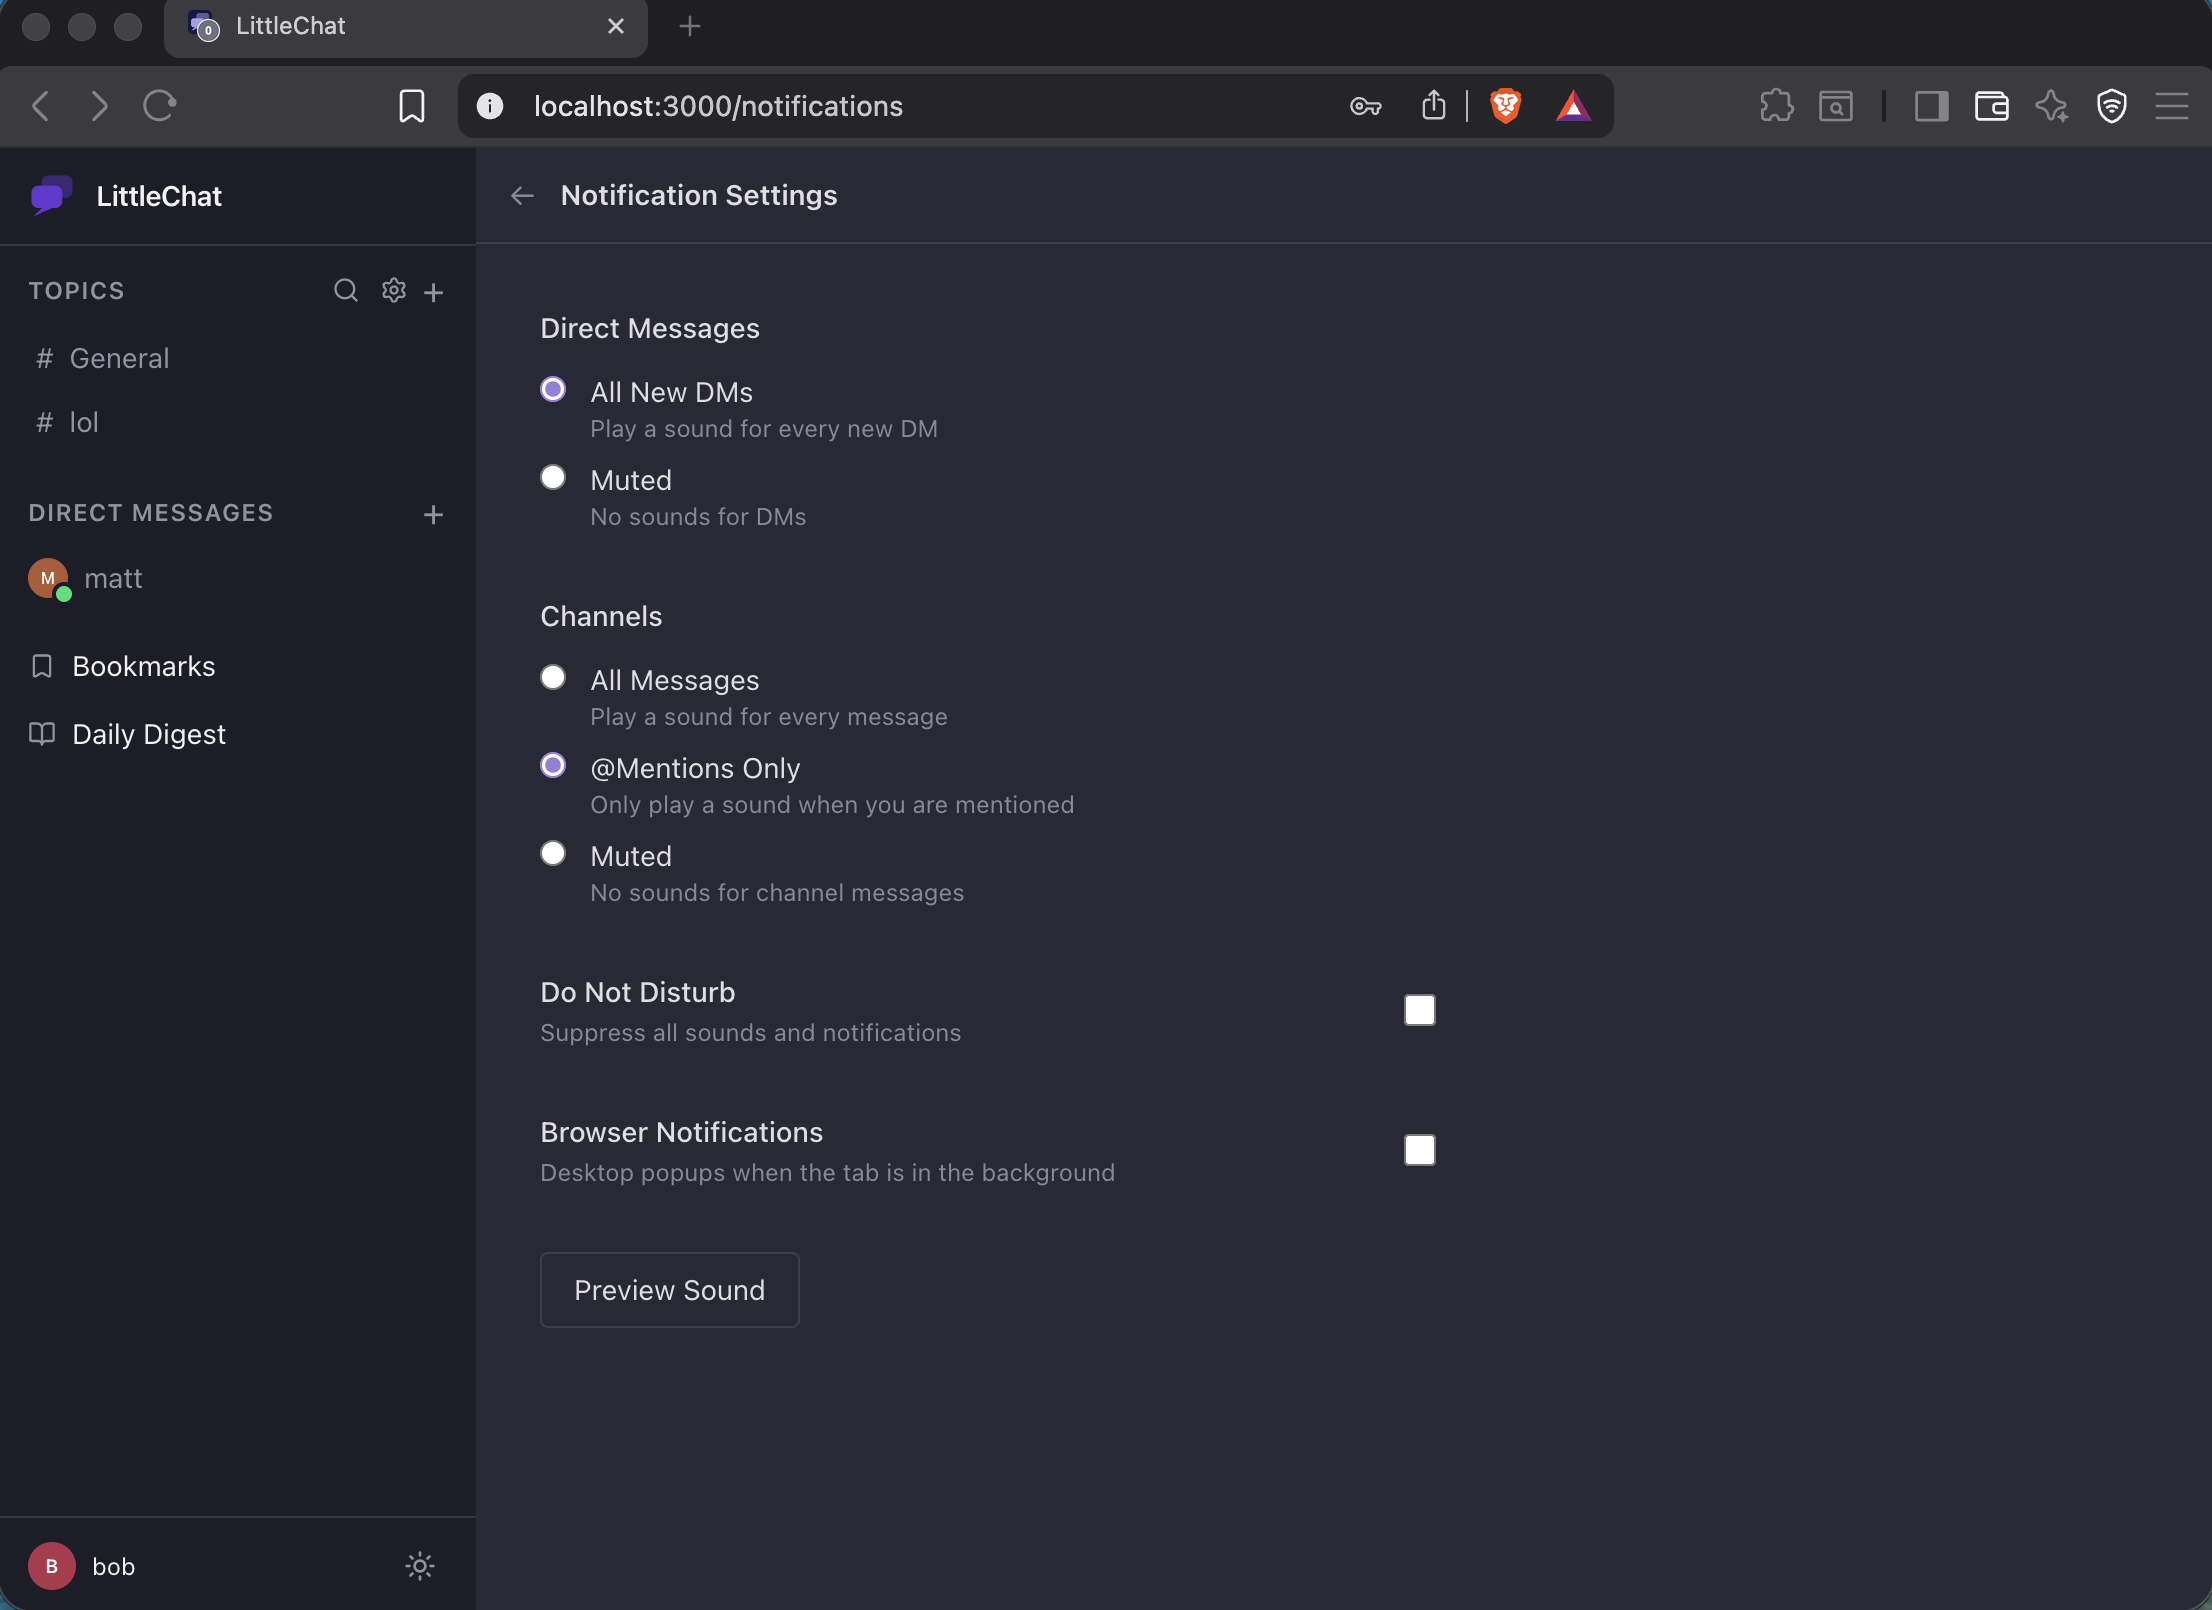Enable Browser Notifications
This screenshot has height=1610, width=2212.
[x=1419, y=1150]
